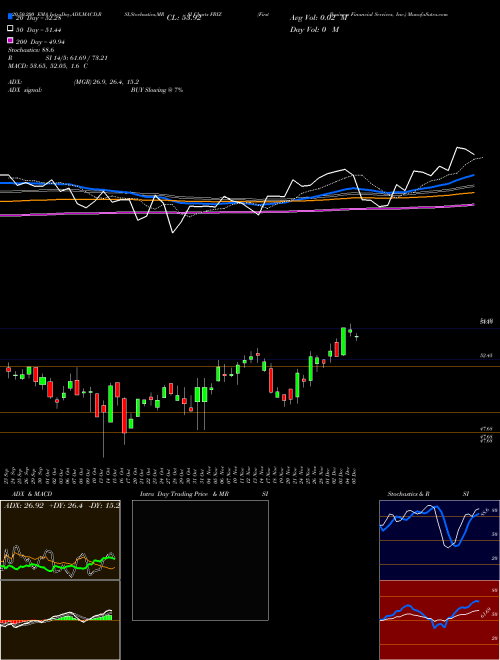Click the 'Avg Vol: 0.02 M' text
The width and height of the screenshot is (500, 660).
pos(319,18)
